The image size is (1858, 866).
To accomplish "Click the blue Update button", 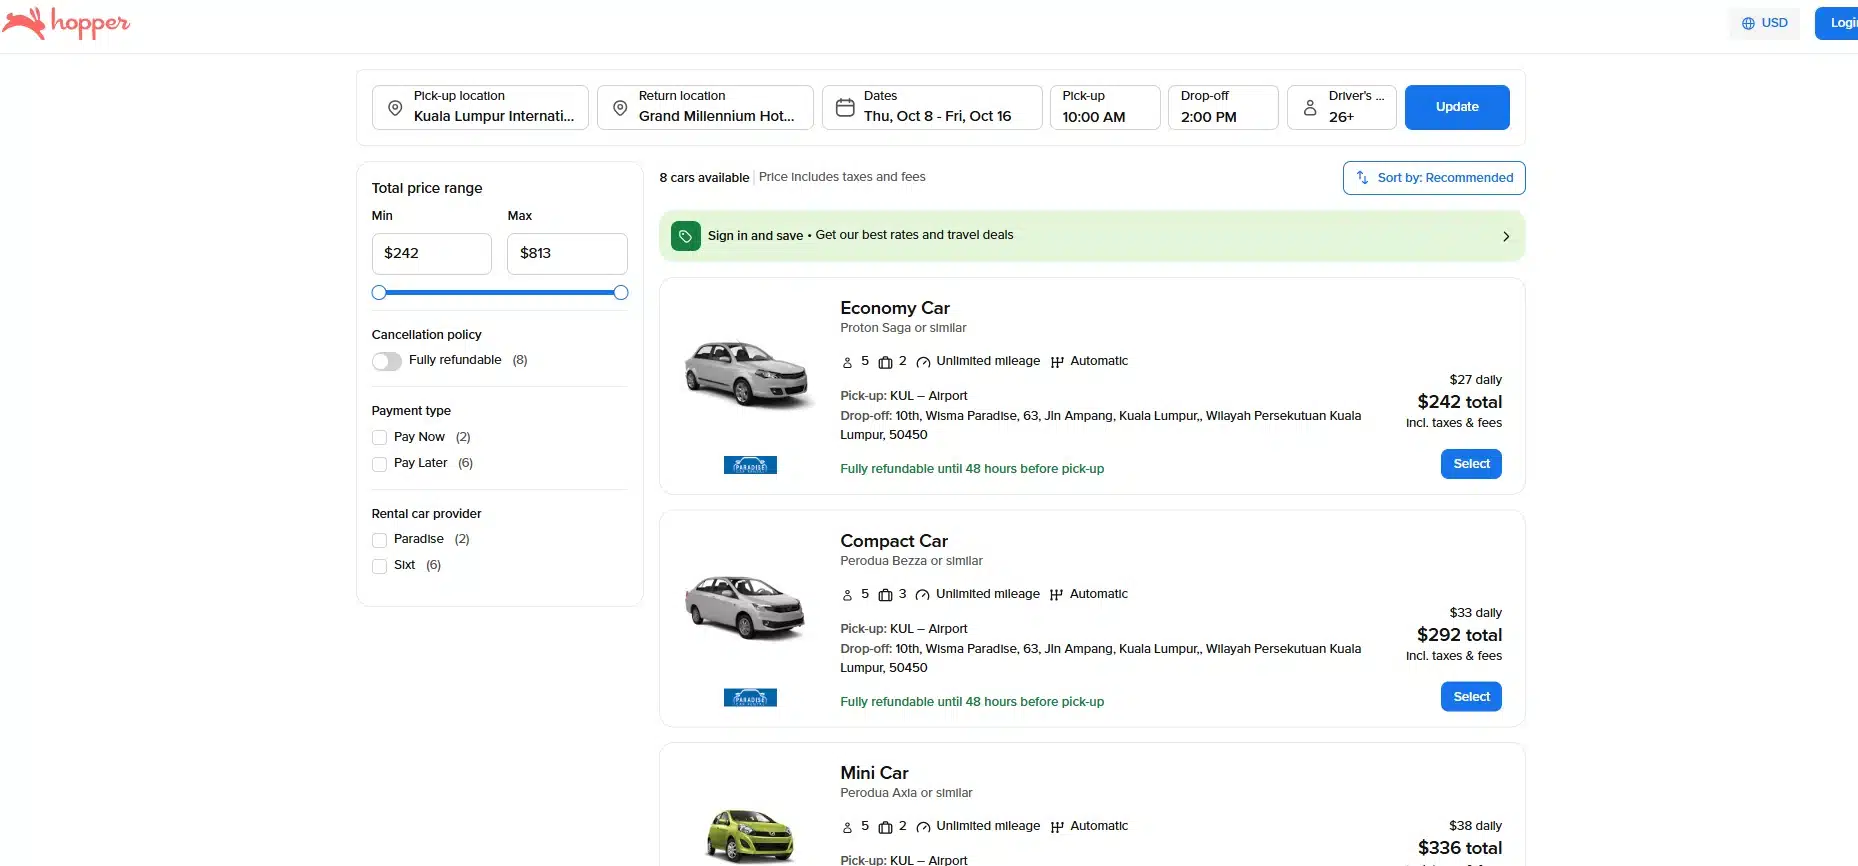I will (x=1457, y=107).
